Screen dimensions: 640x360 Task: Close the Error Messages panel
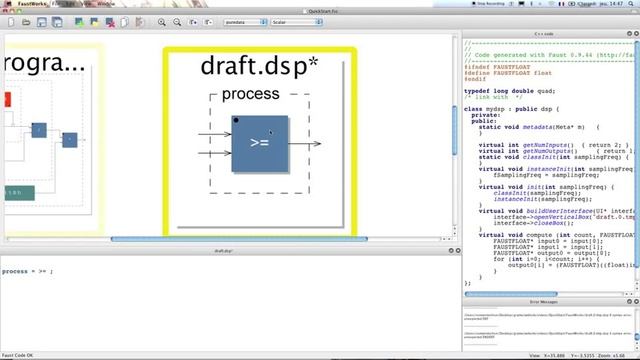(636, 302)
